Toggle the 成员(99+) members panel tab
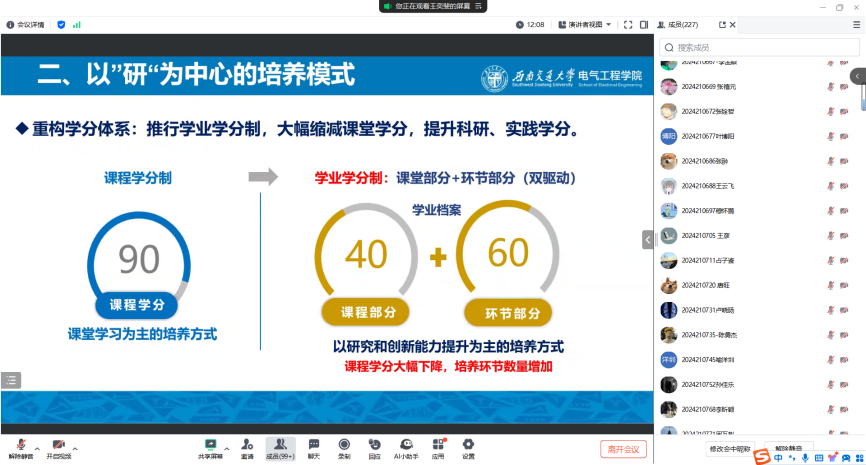The width and height of the screenshot is (866, 465). (x=280, y=446)
